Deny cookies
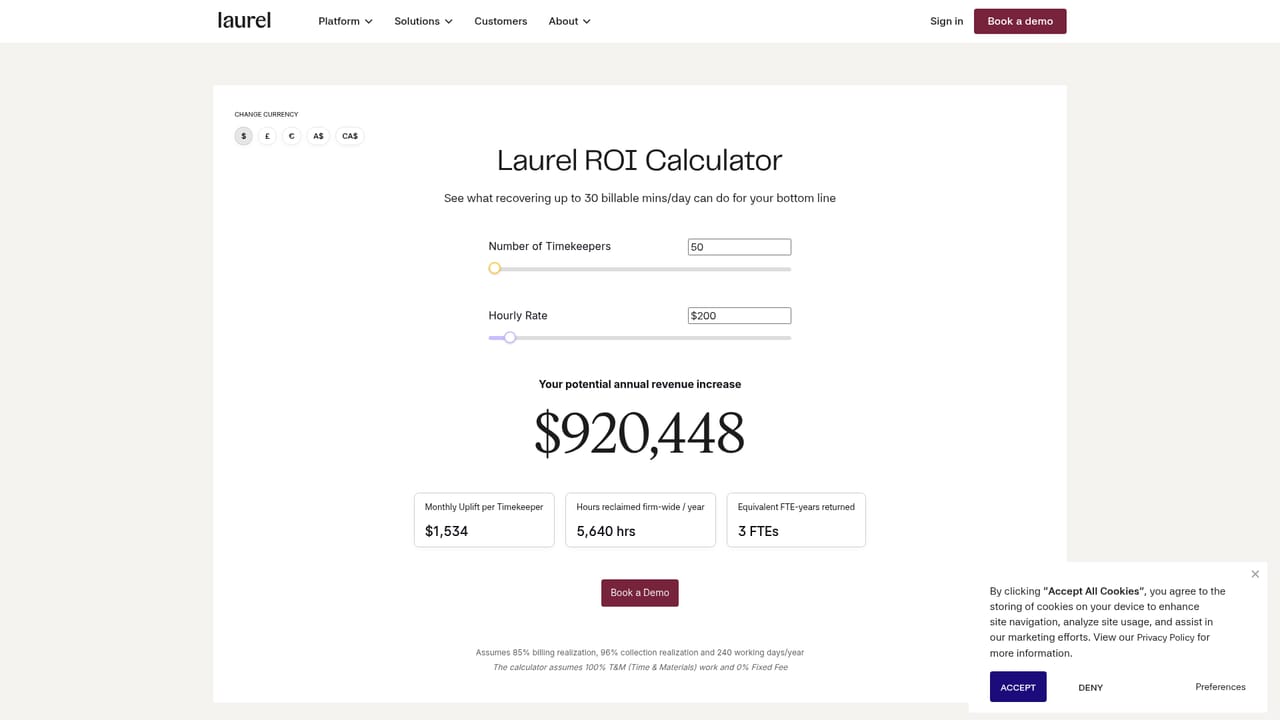 (x=1090, y=687)
